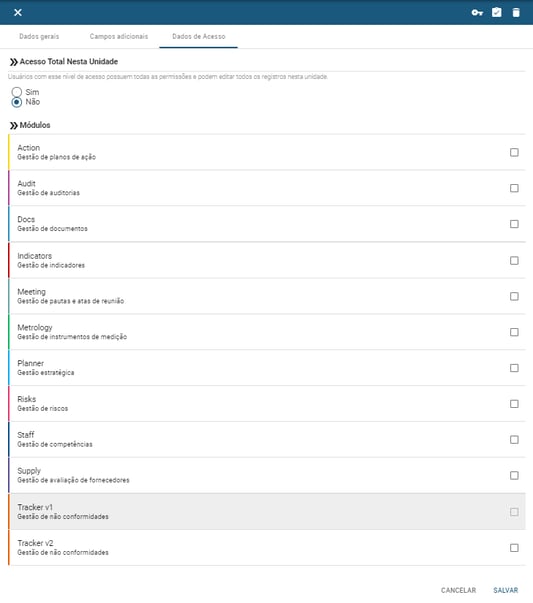Tick the Indicators module checkbox
This screenshot has width=533, height=603.
[x=514, y=260]
